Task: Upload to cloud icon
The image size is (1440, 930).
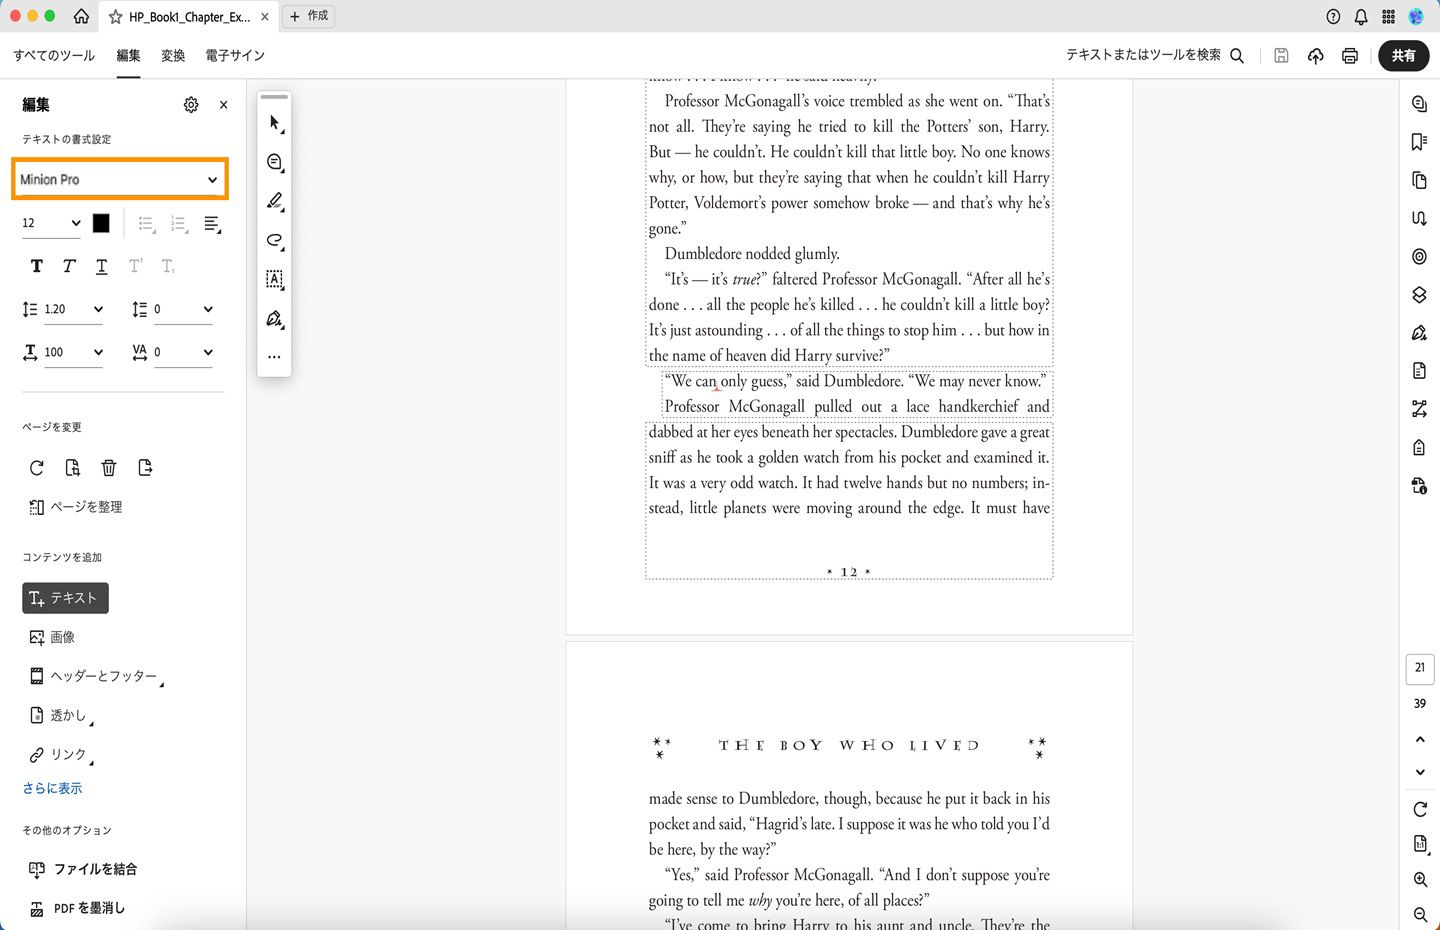Action: [x=1315, y=56]
